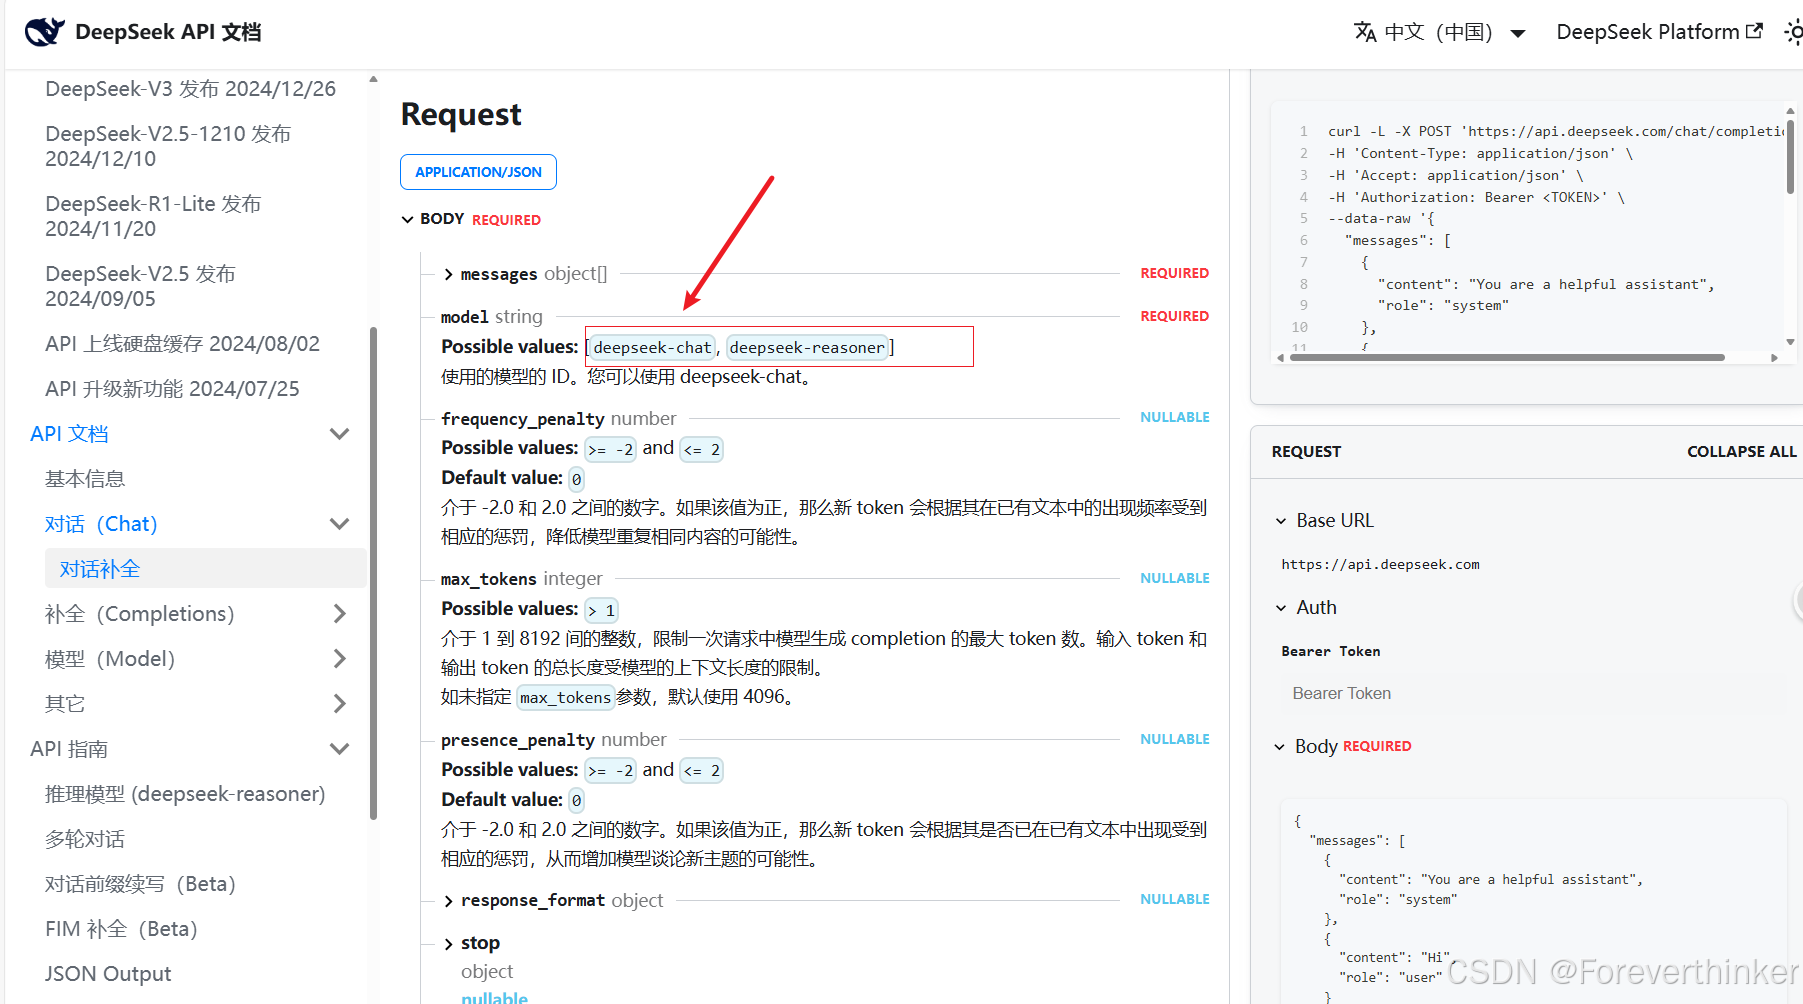Open 多轮对话 guide page
1803x1004 pixels.
click(x=85, y=839)
